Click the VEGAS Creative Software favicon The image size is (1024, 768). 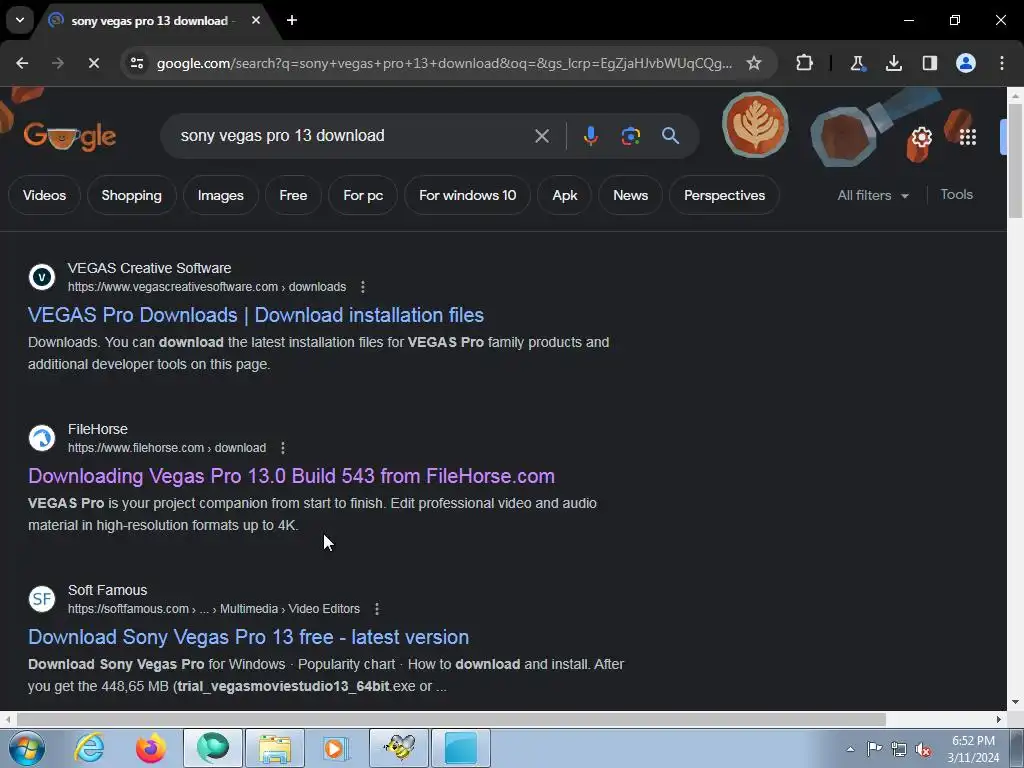[42, 277]
